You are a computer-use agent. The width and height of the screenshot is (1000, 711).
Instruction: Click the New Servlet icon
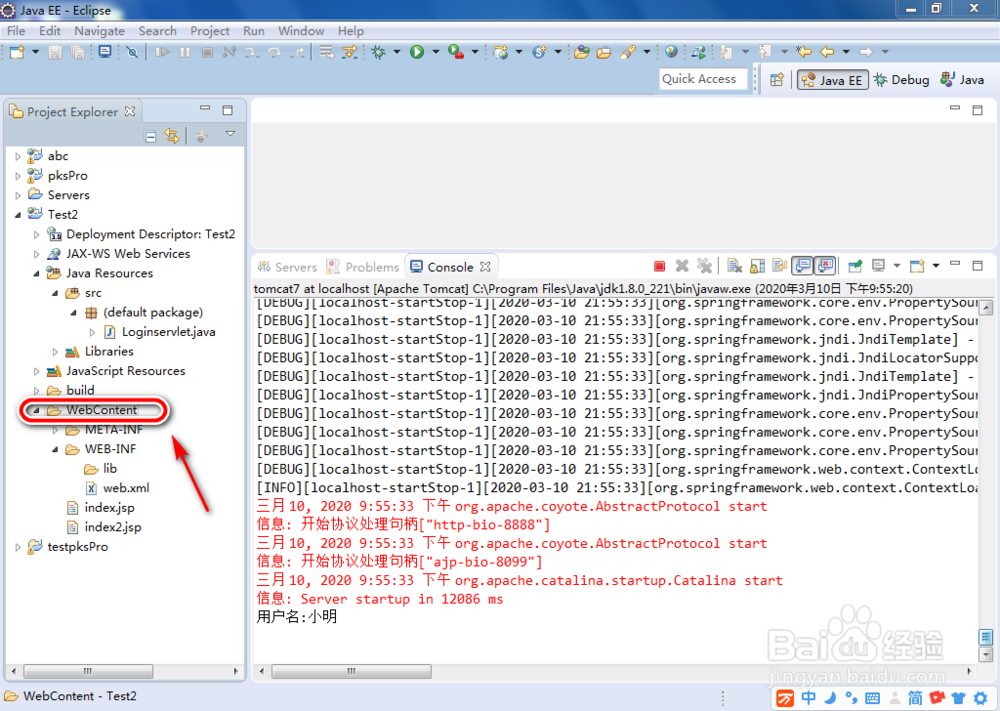click(x=540, y=52)
